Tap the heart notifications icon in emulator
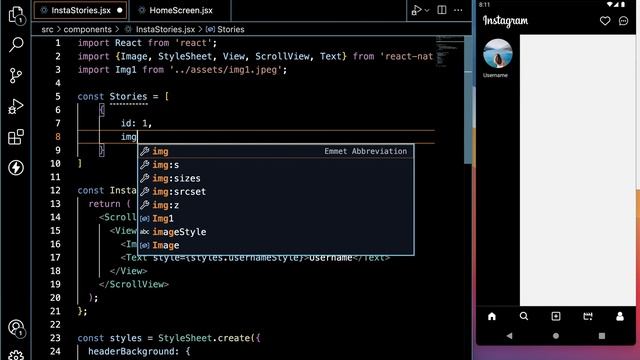 click(605, 21)
